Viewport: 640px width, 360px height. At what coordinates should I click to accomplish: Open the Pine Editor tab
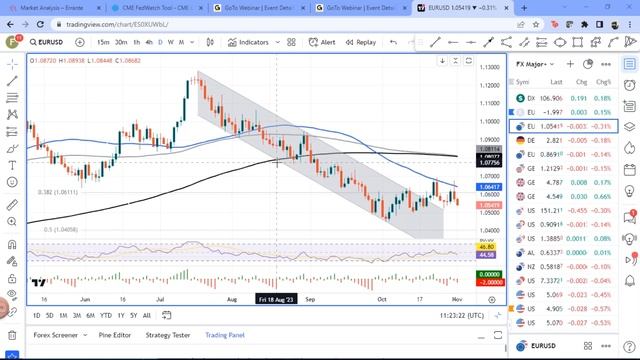pyautogui.click(x=115, y=335)
